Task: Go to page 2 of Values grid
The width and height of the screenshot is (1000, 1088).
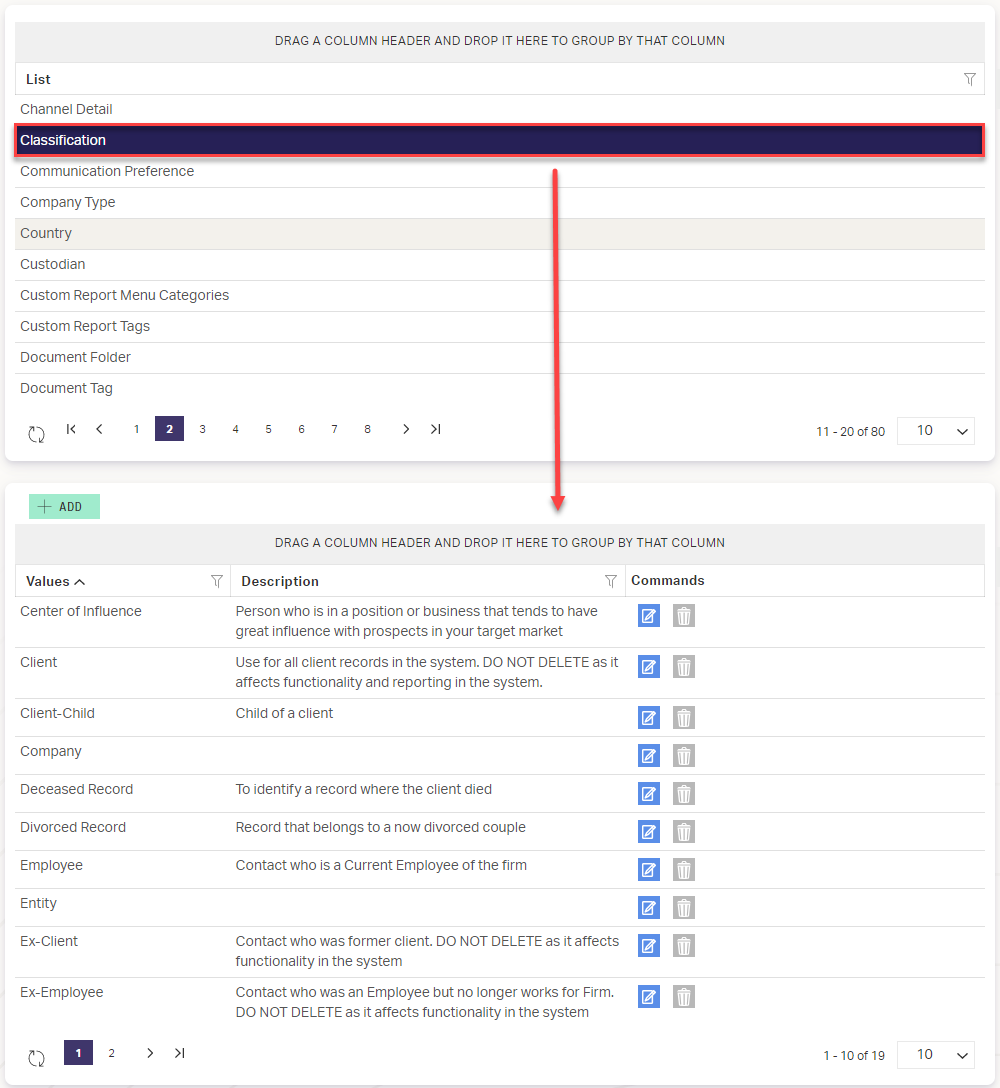Action: coord(111,1053)
